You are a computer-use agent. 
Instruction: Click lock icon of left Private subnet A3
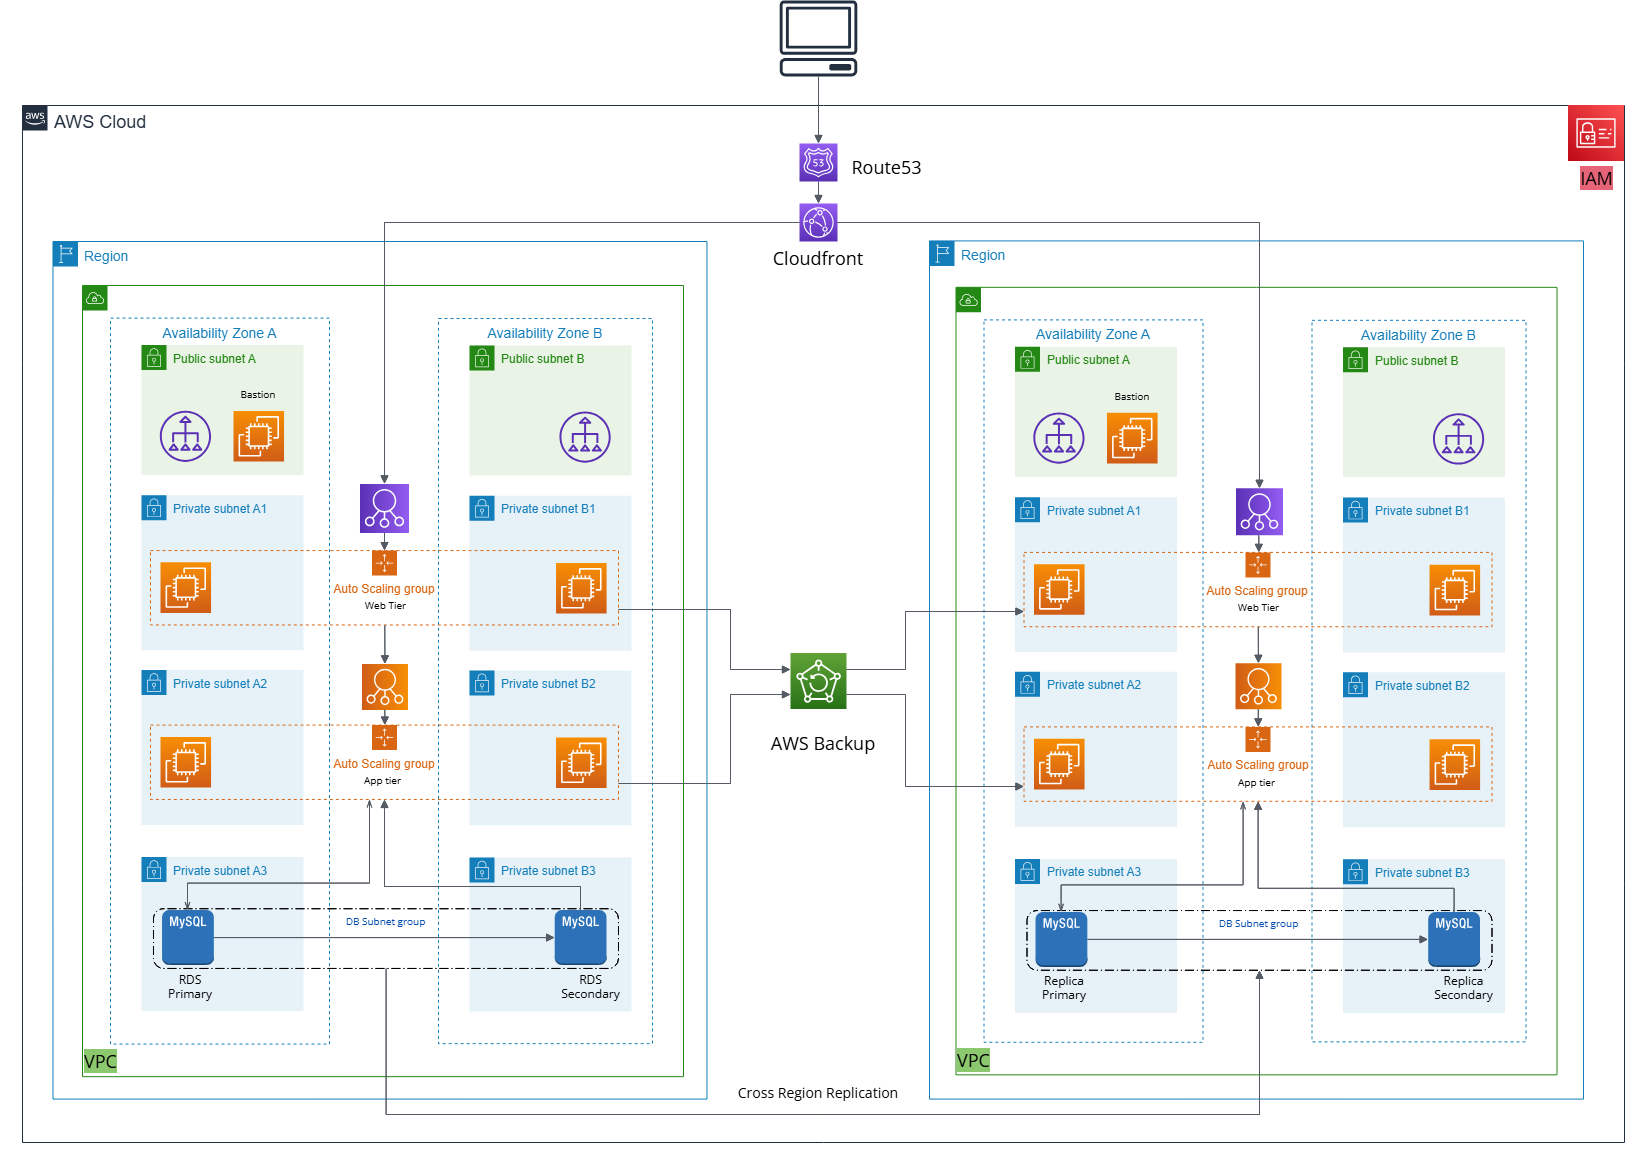[x=154, y=870]
